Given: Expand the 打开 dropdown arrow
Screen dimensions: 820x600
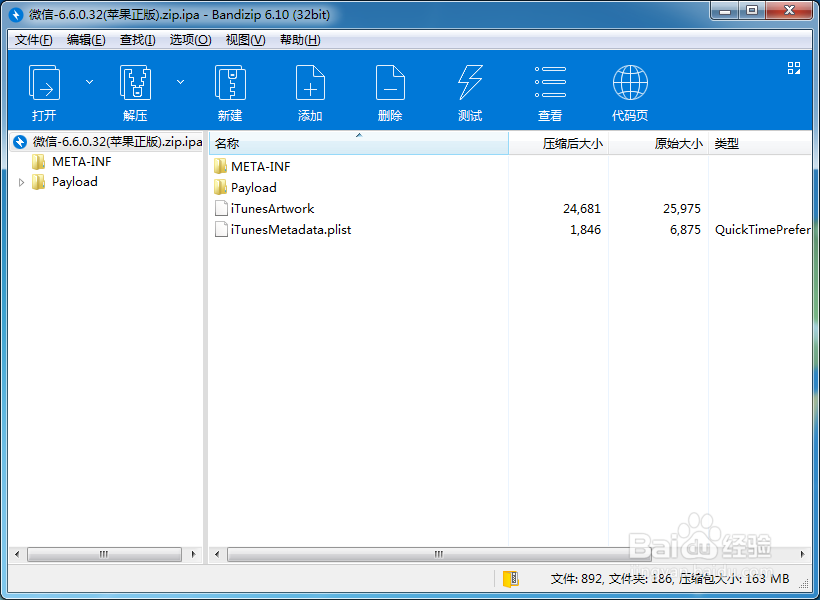Looking at the screenshot, I should point(89,82).
